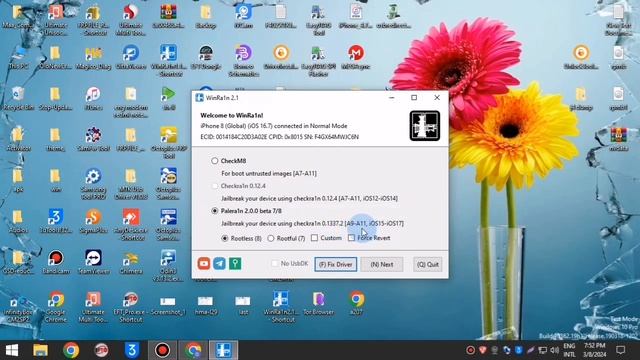
Task: Open the volume control in system tray
Action: coord(554,350)
